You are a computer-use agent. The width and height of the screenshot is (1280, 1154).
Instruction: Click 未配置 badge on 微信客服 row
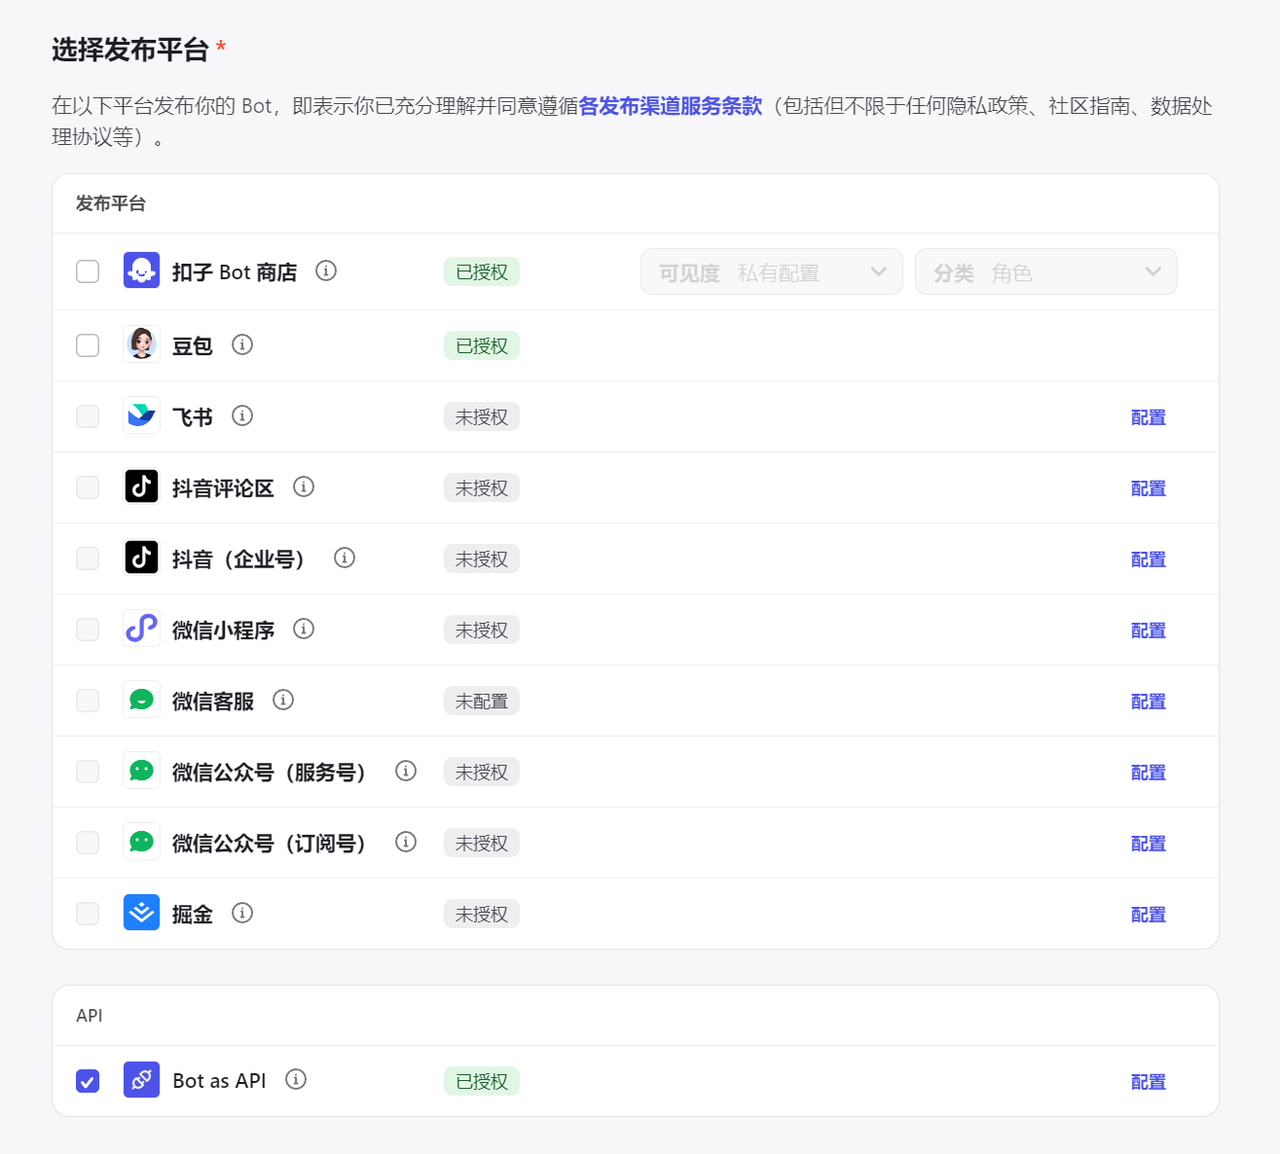pos(482,701)
